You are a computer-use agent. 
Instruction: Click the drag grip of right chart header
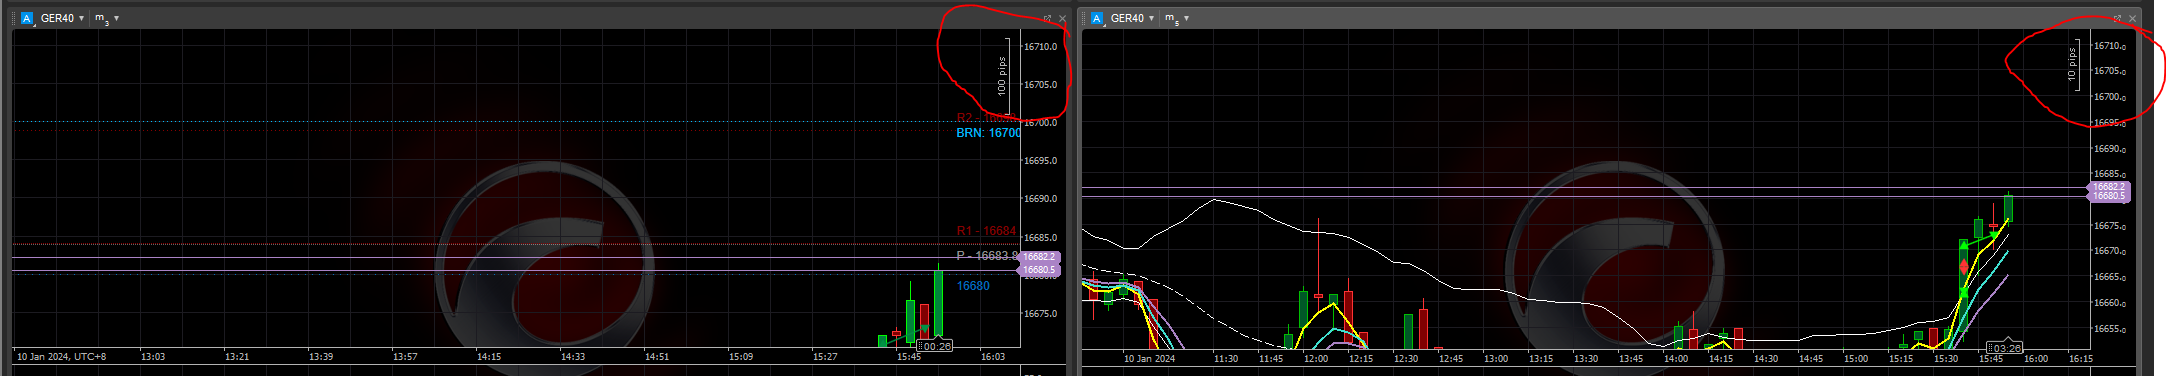point(1084,18)
